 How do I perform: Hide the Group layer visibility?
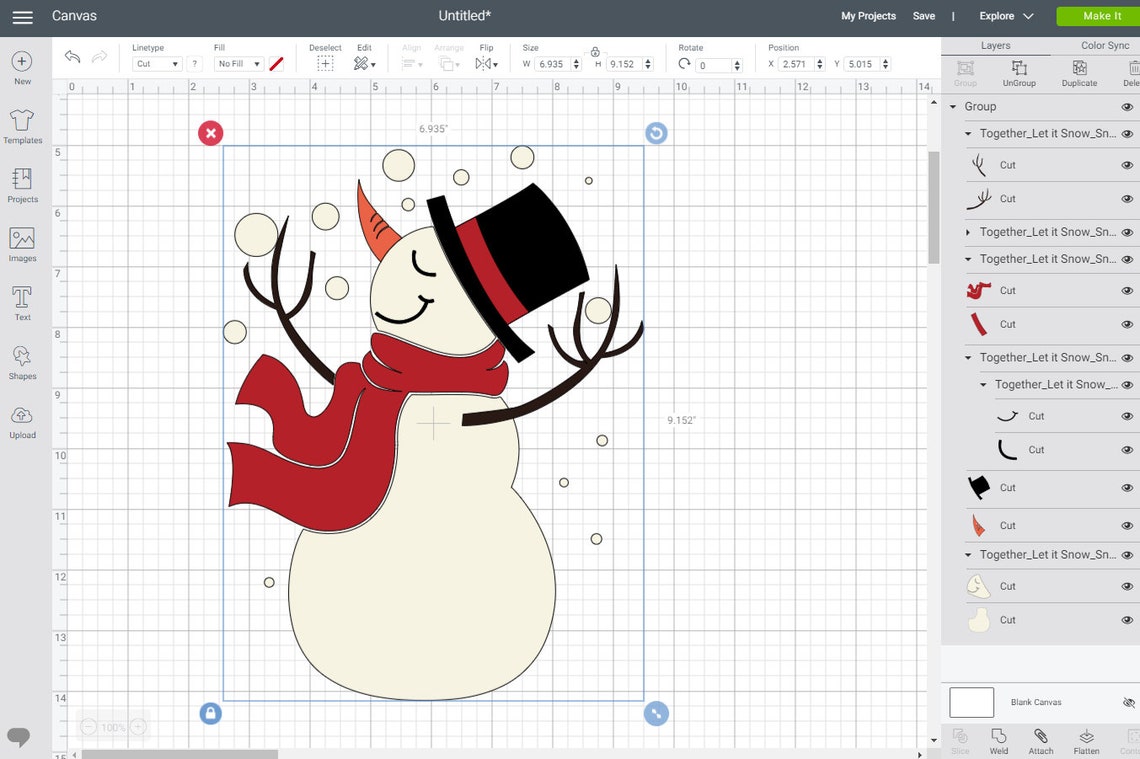(x=1128, y=106)
